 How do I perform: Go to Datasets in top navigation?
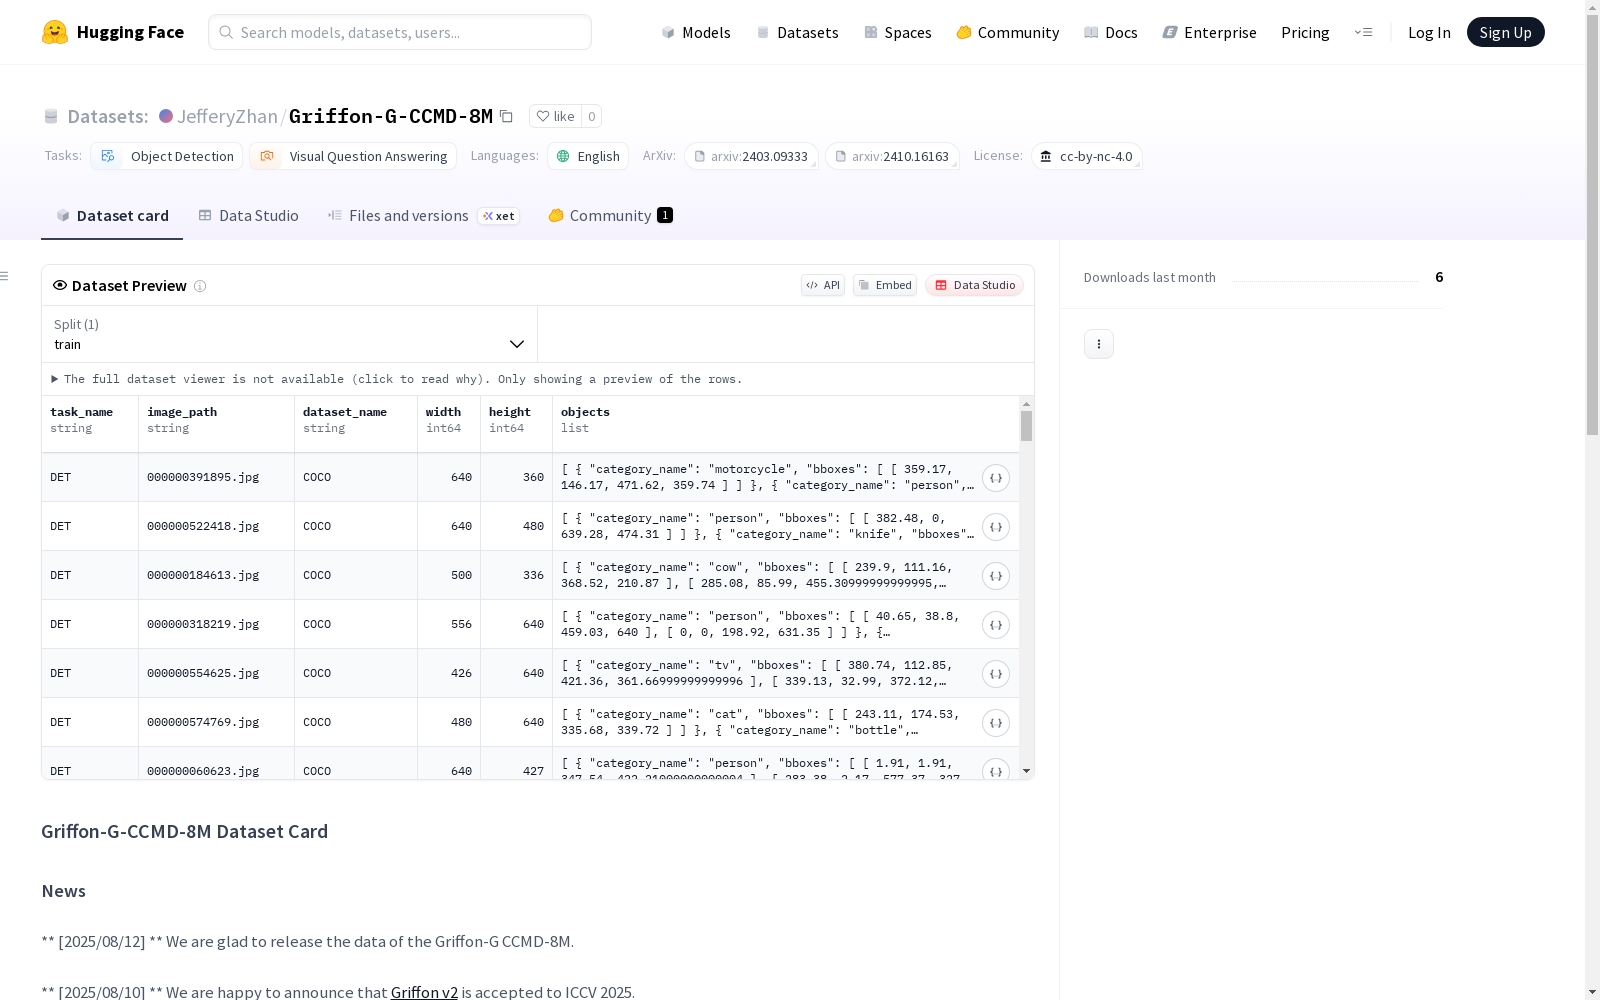[797, 32]
